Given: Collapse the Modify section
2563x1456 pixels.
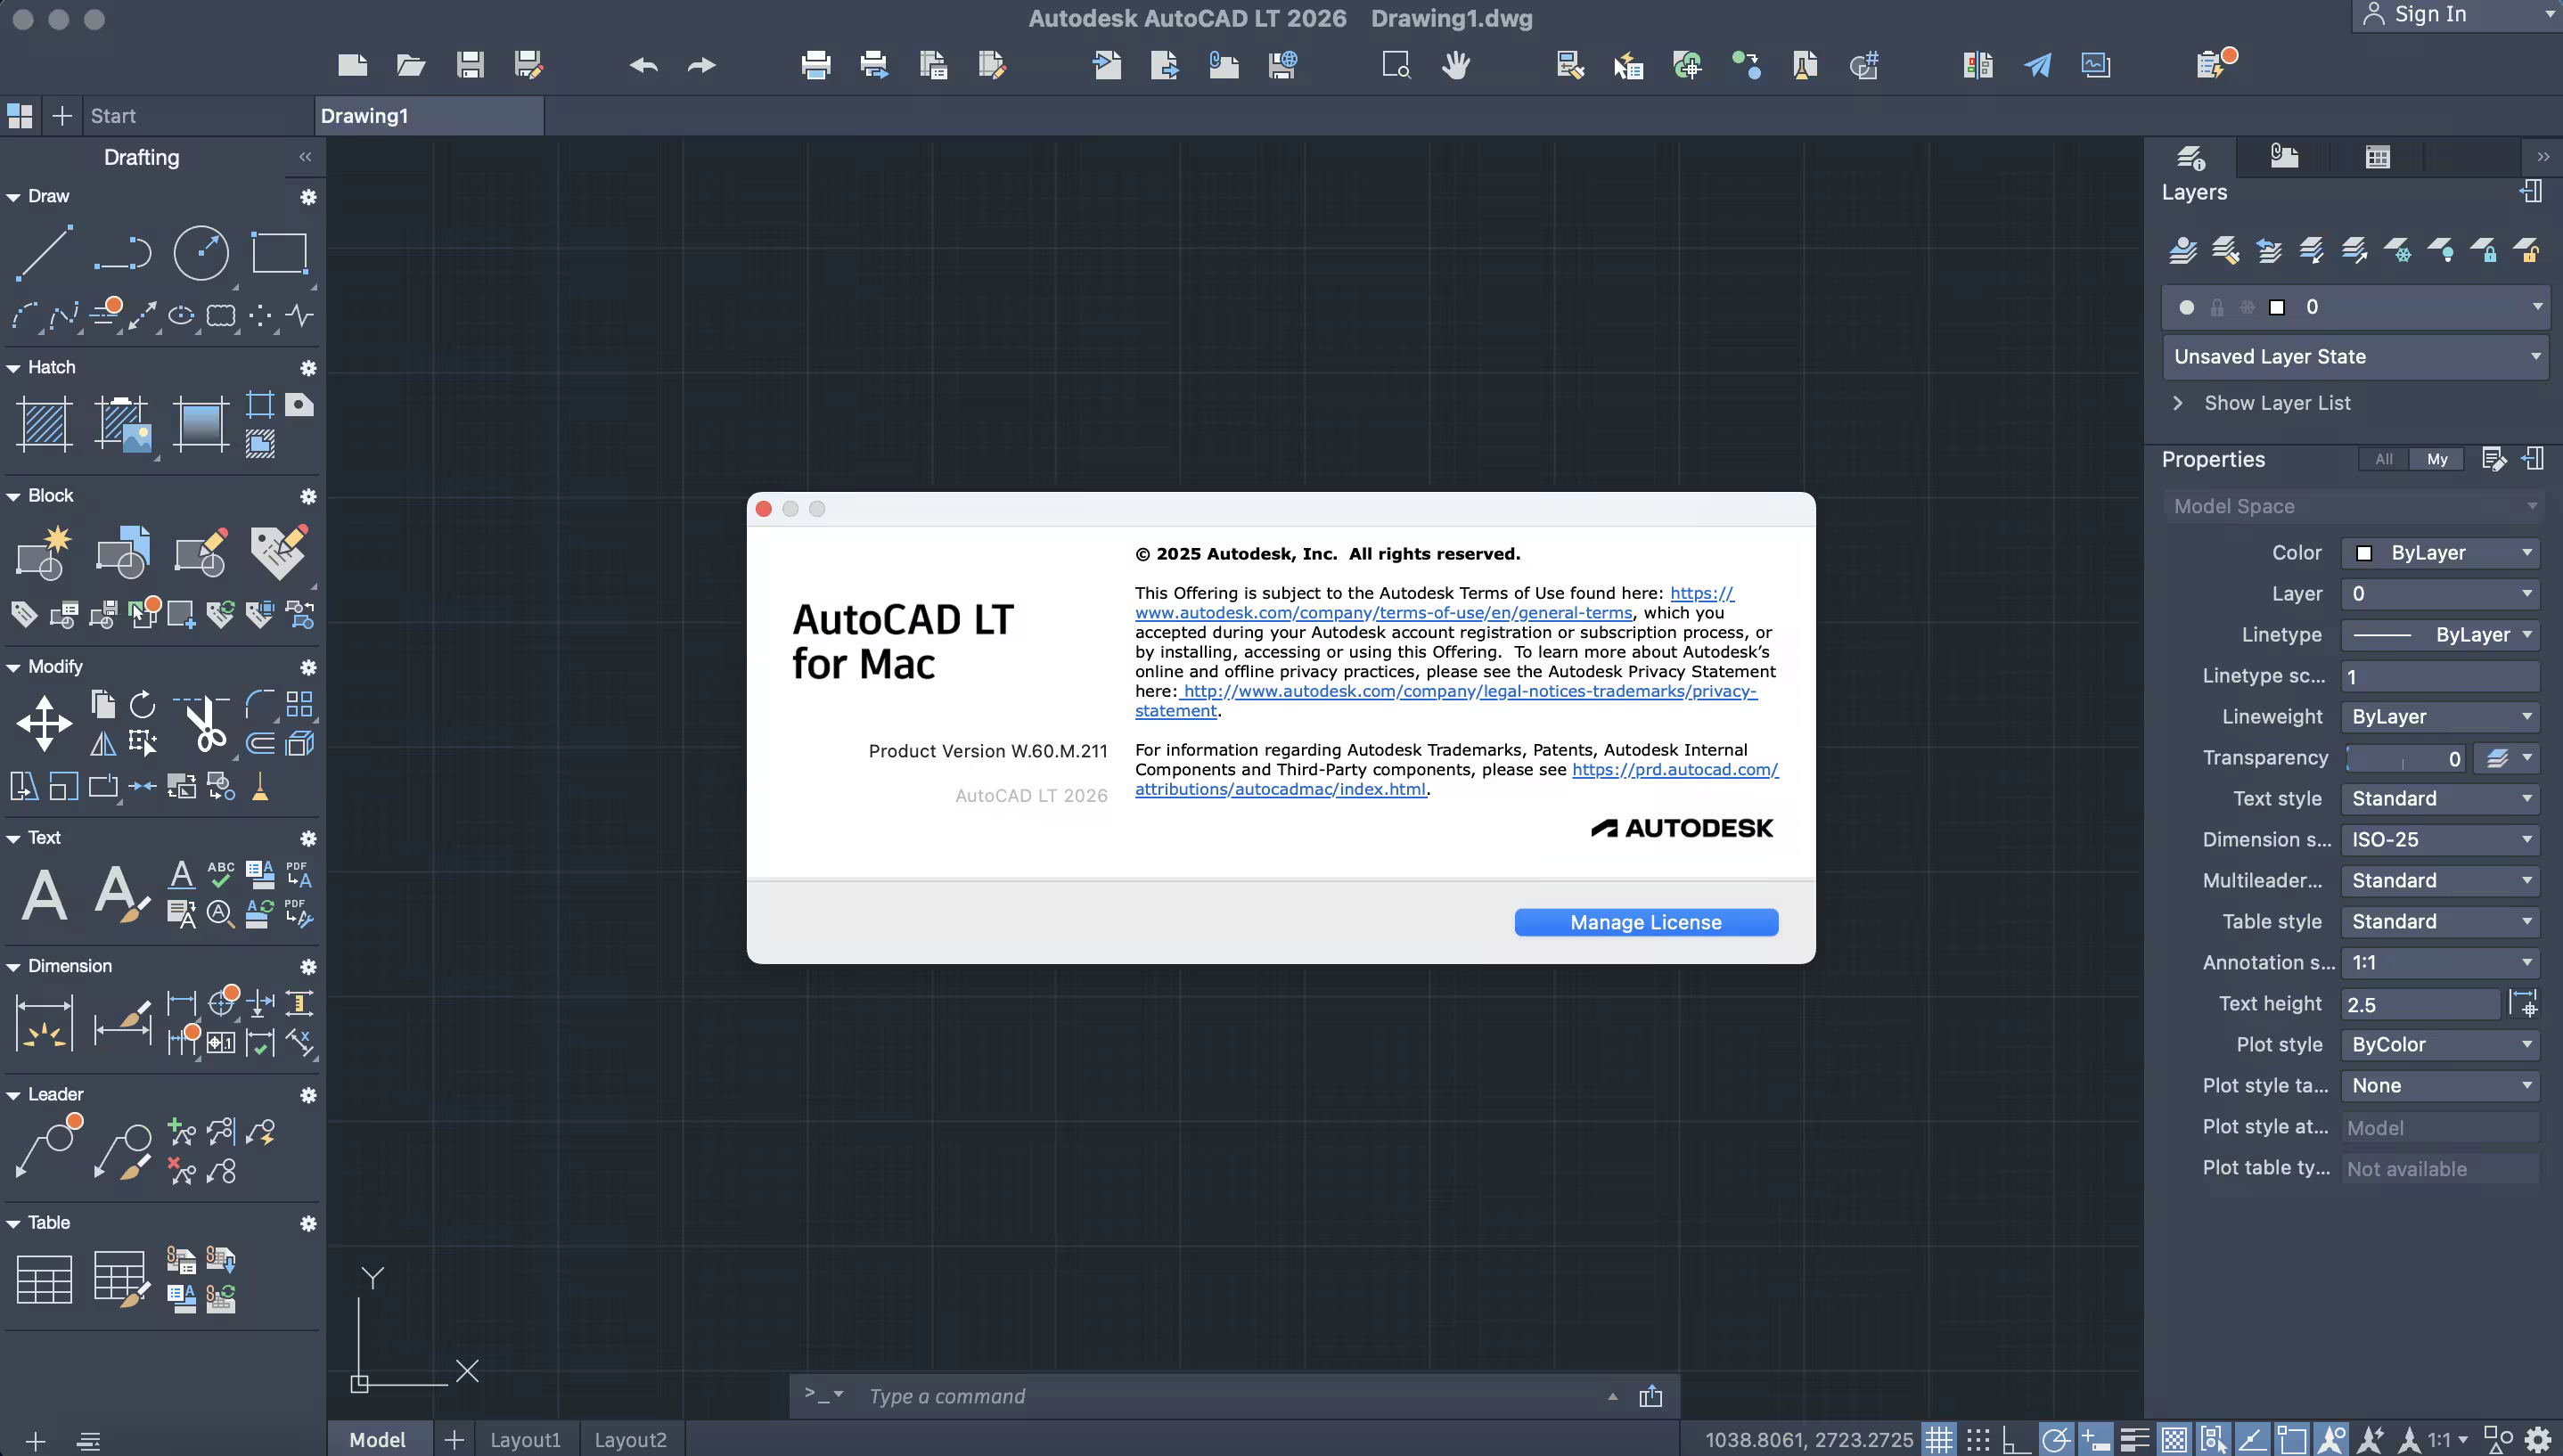Looking at the screenshot, I should (13, 667).
